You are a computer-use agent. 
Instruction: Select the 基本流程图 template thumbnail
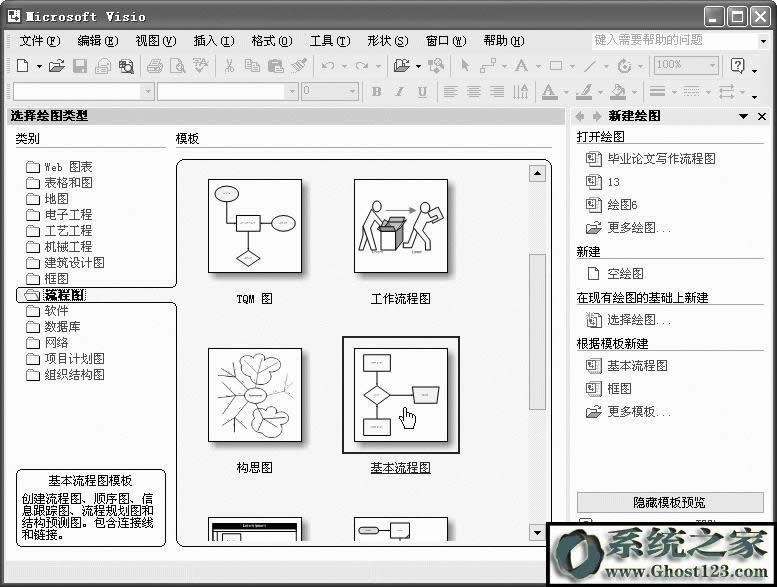point(401,395)
